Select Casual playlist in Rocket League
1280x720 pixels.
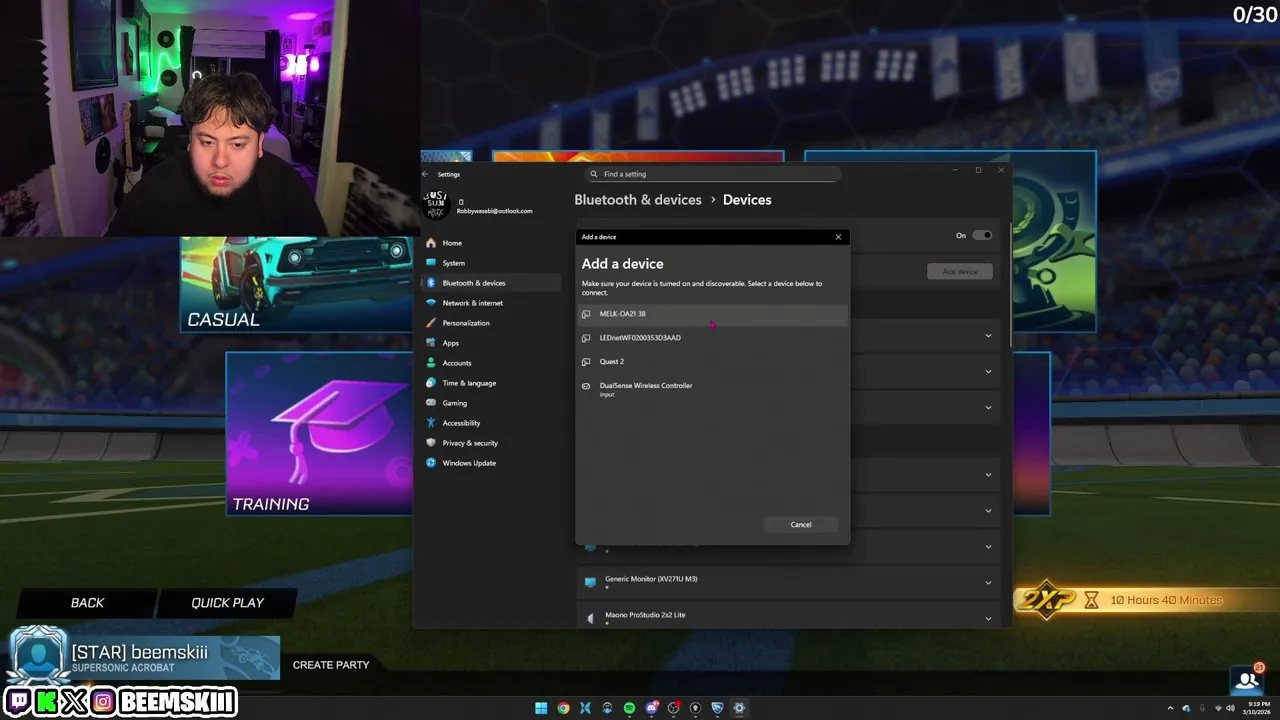297,285
